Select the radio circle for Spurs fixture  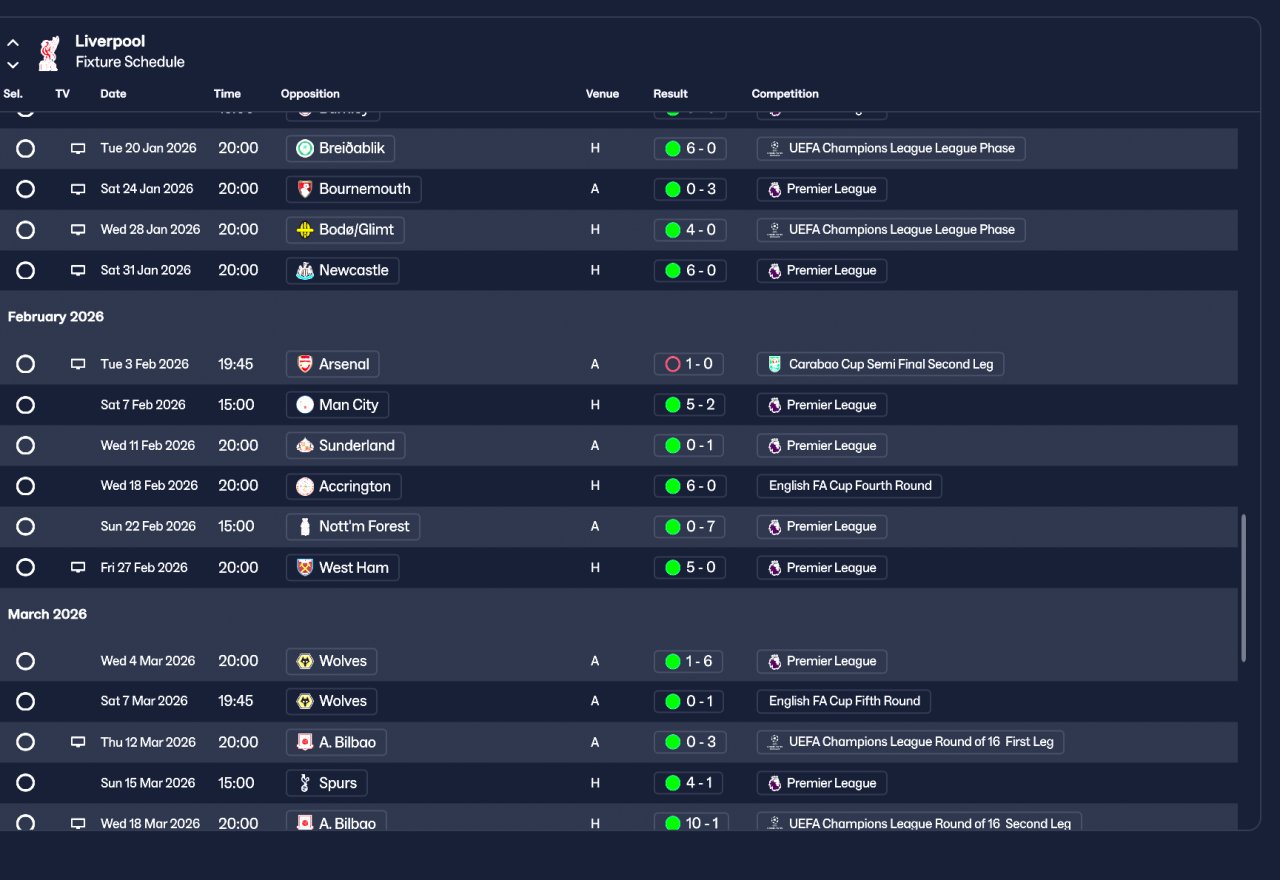[26, 782]
